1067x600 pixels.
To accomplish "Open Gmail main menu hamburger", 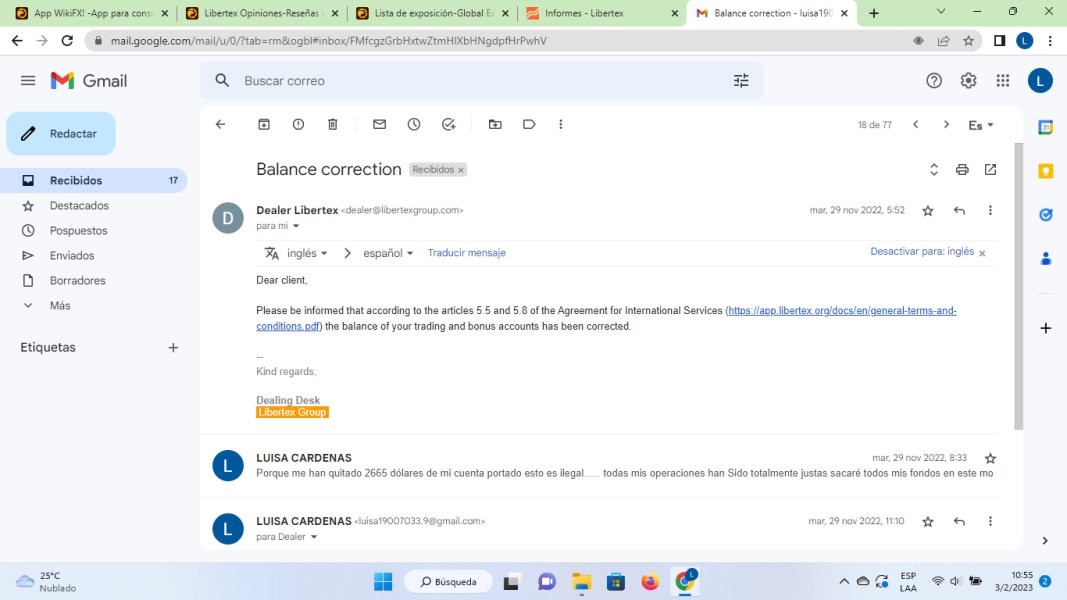I will [28, 81].
